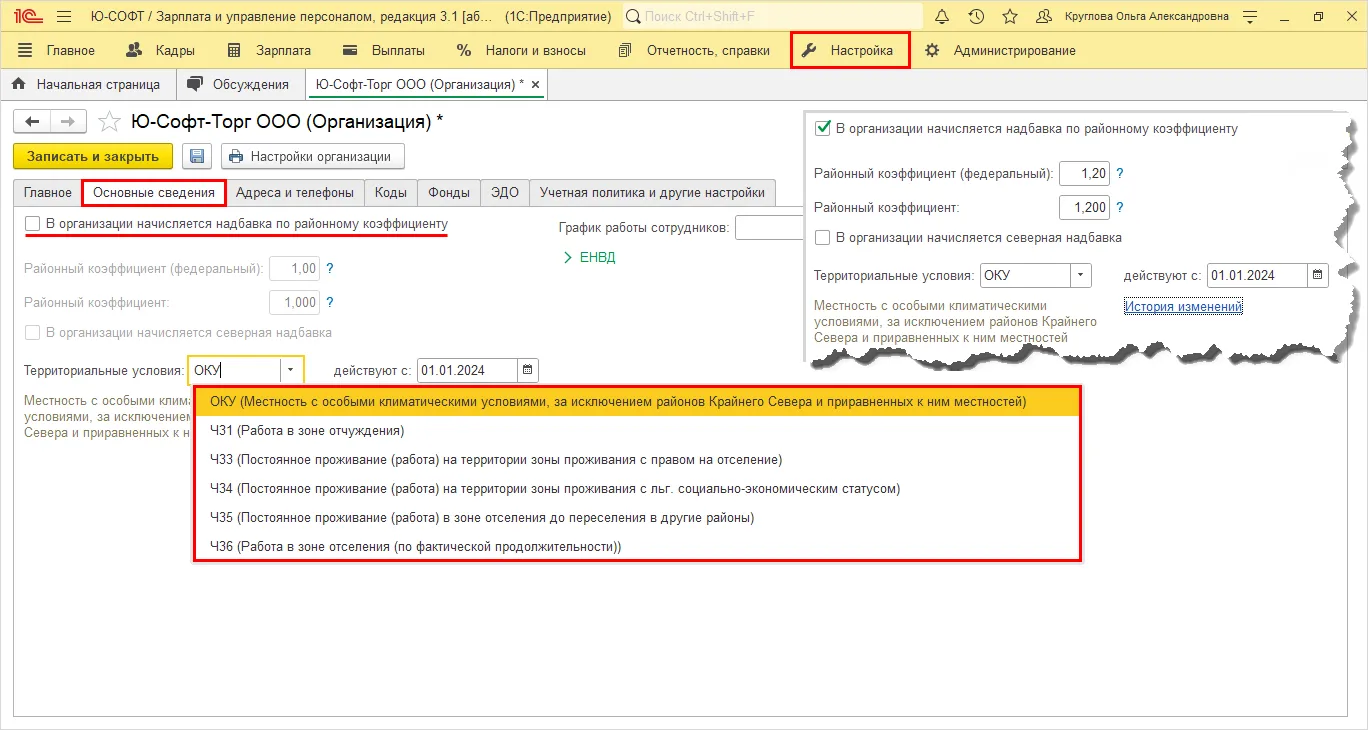The height and width of the screenshot is (730, 1368).
Task: Select ЧЗ3 option in list
Action: pos(637,460)
